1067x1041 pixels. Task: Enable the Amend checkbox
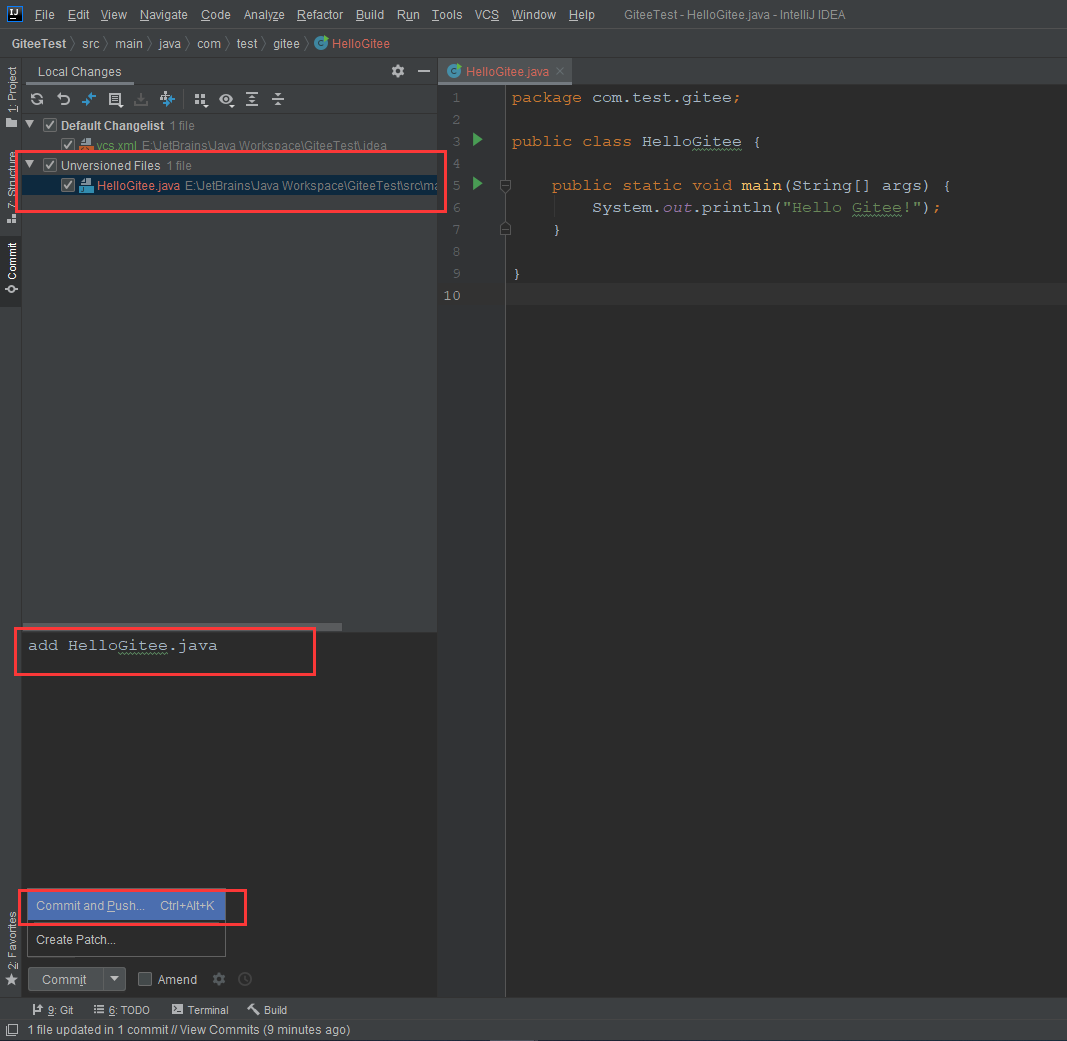(x=145, y=979)
